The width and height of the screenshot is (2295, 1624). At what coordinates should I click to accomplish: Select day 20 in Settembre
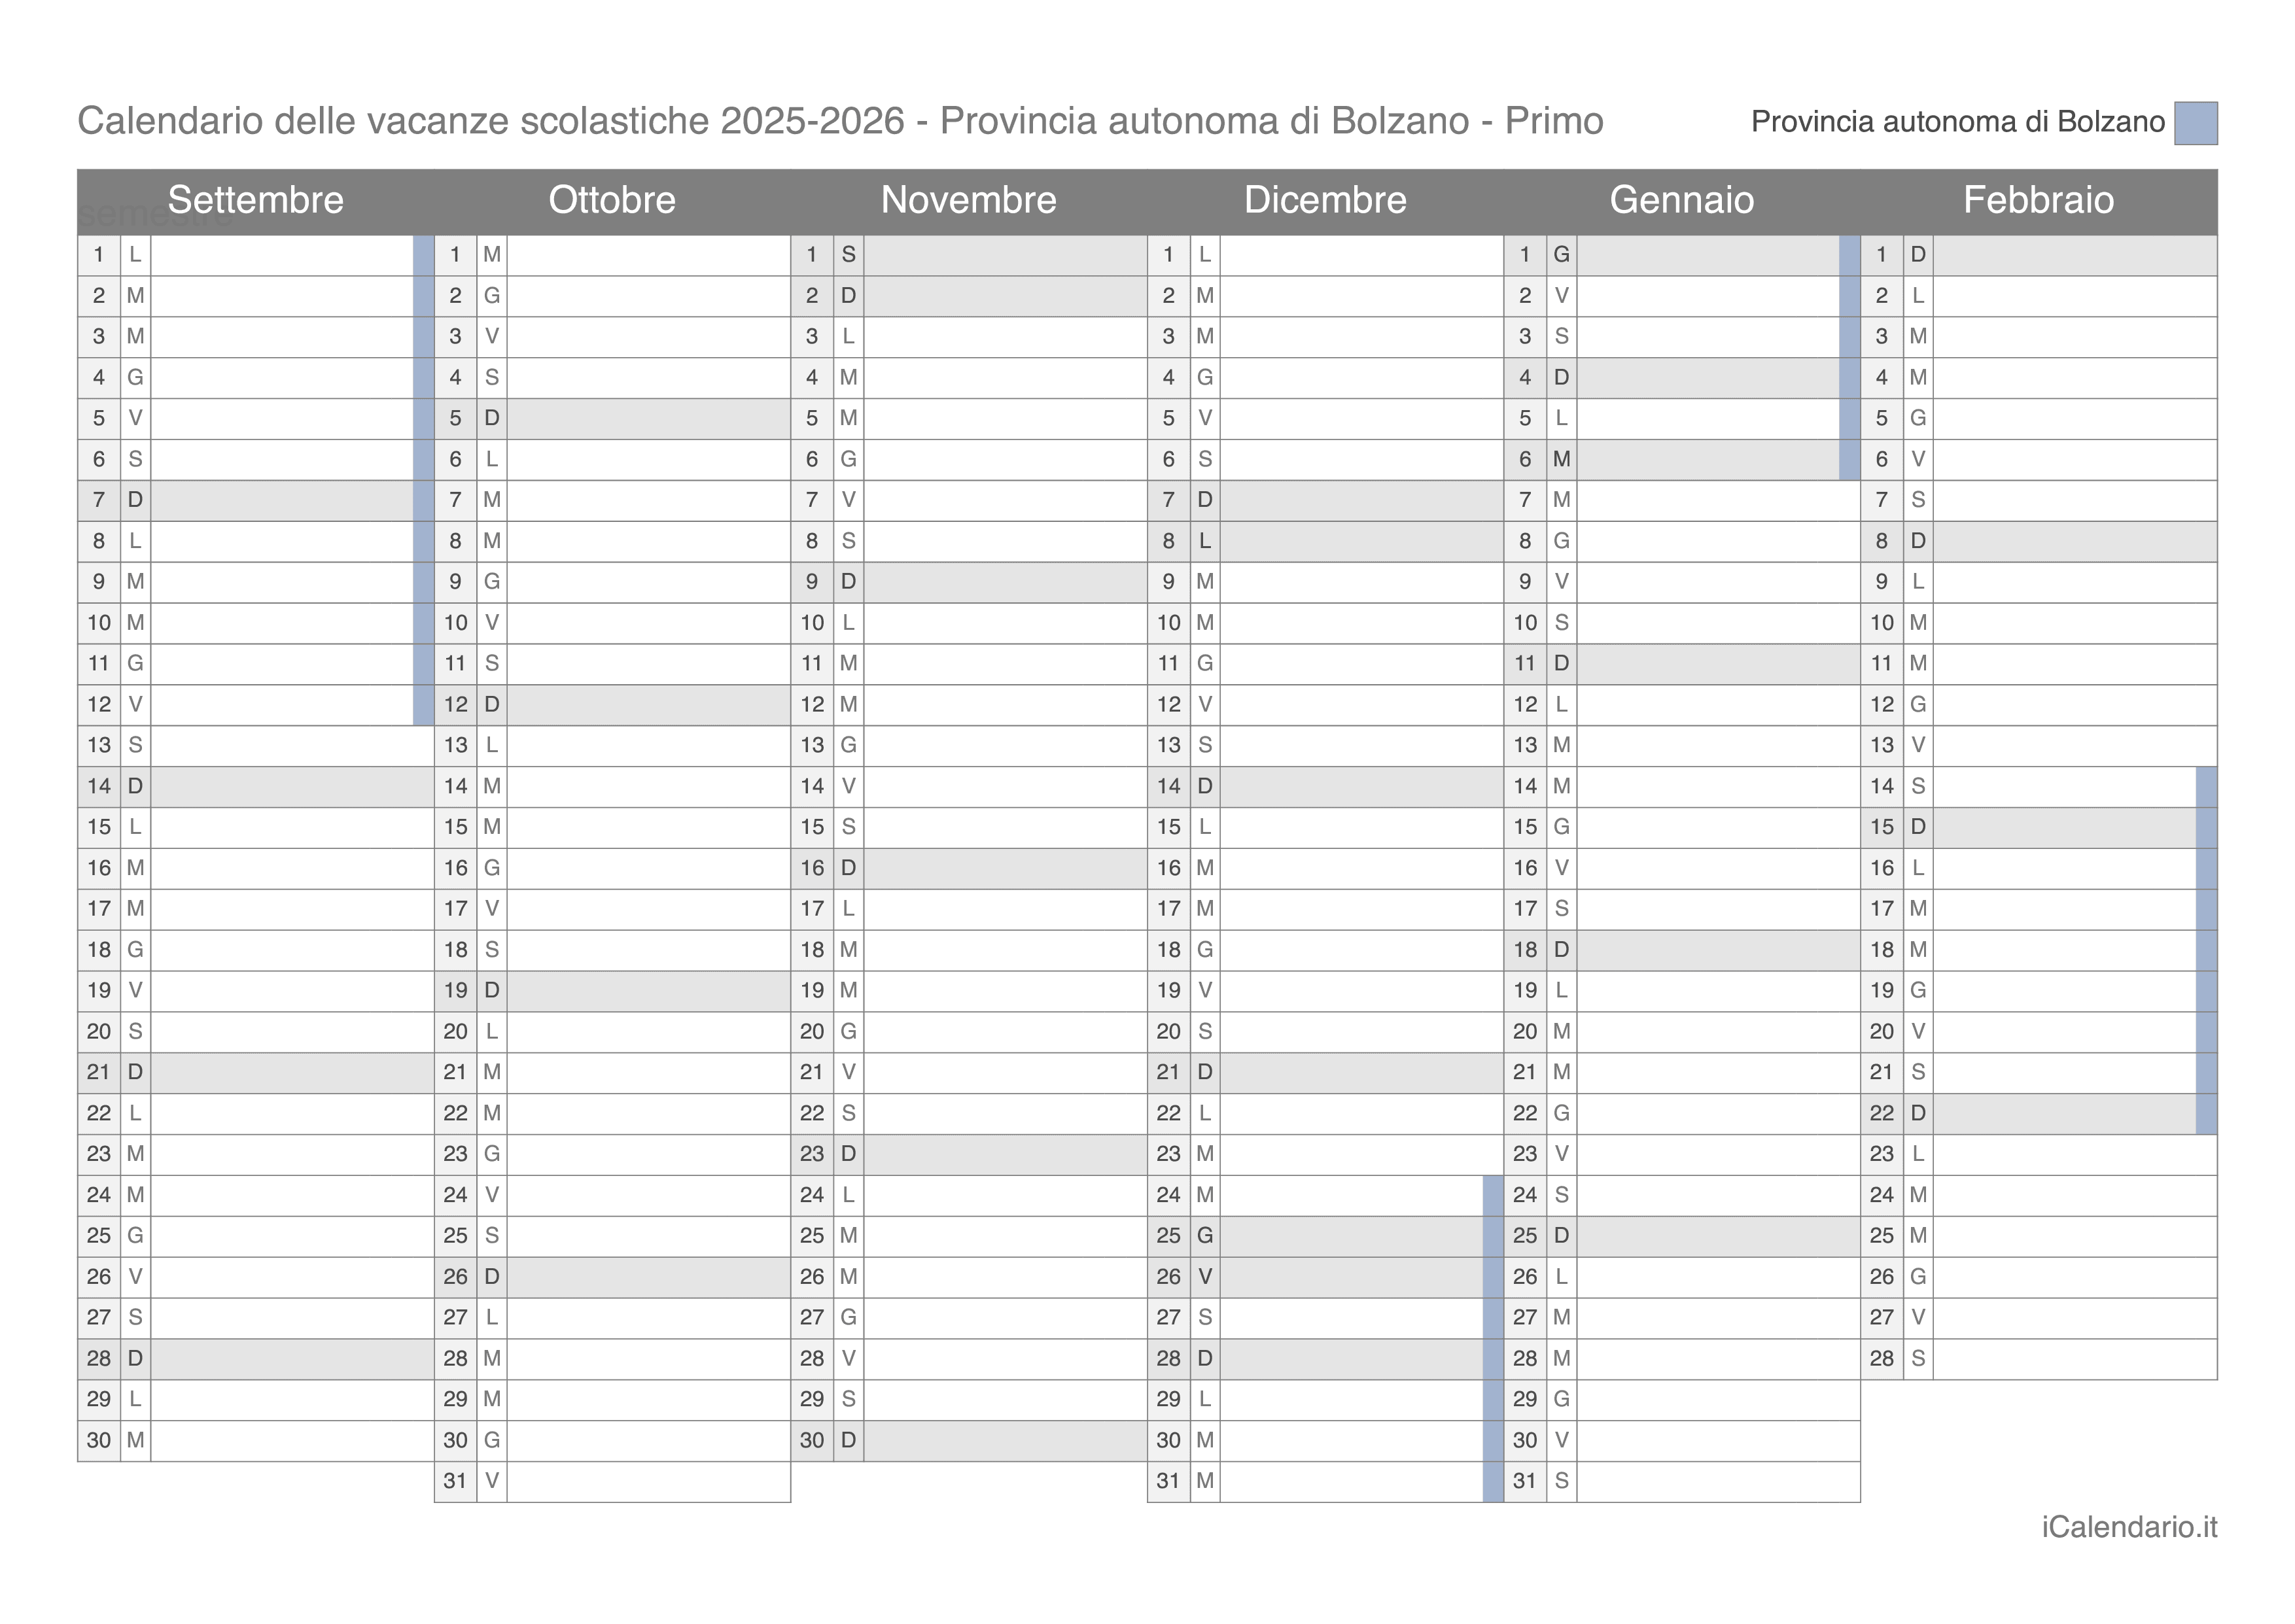(99, 1032)
